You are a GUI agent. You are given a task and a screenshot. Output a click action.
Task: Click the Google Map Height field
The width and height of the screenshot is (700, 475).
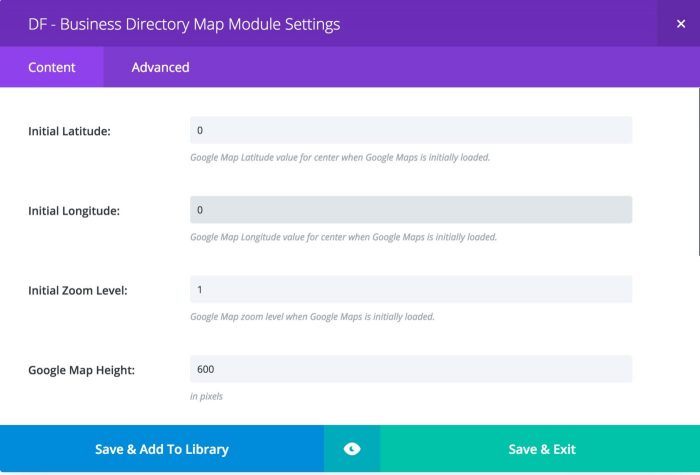pyautogui.click(x=411, y=369)
